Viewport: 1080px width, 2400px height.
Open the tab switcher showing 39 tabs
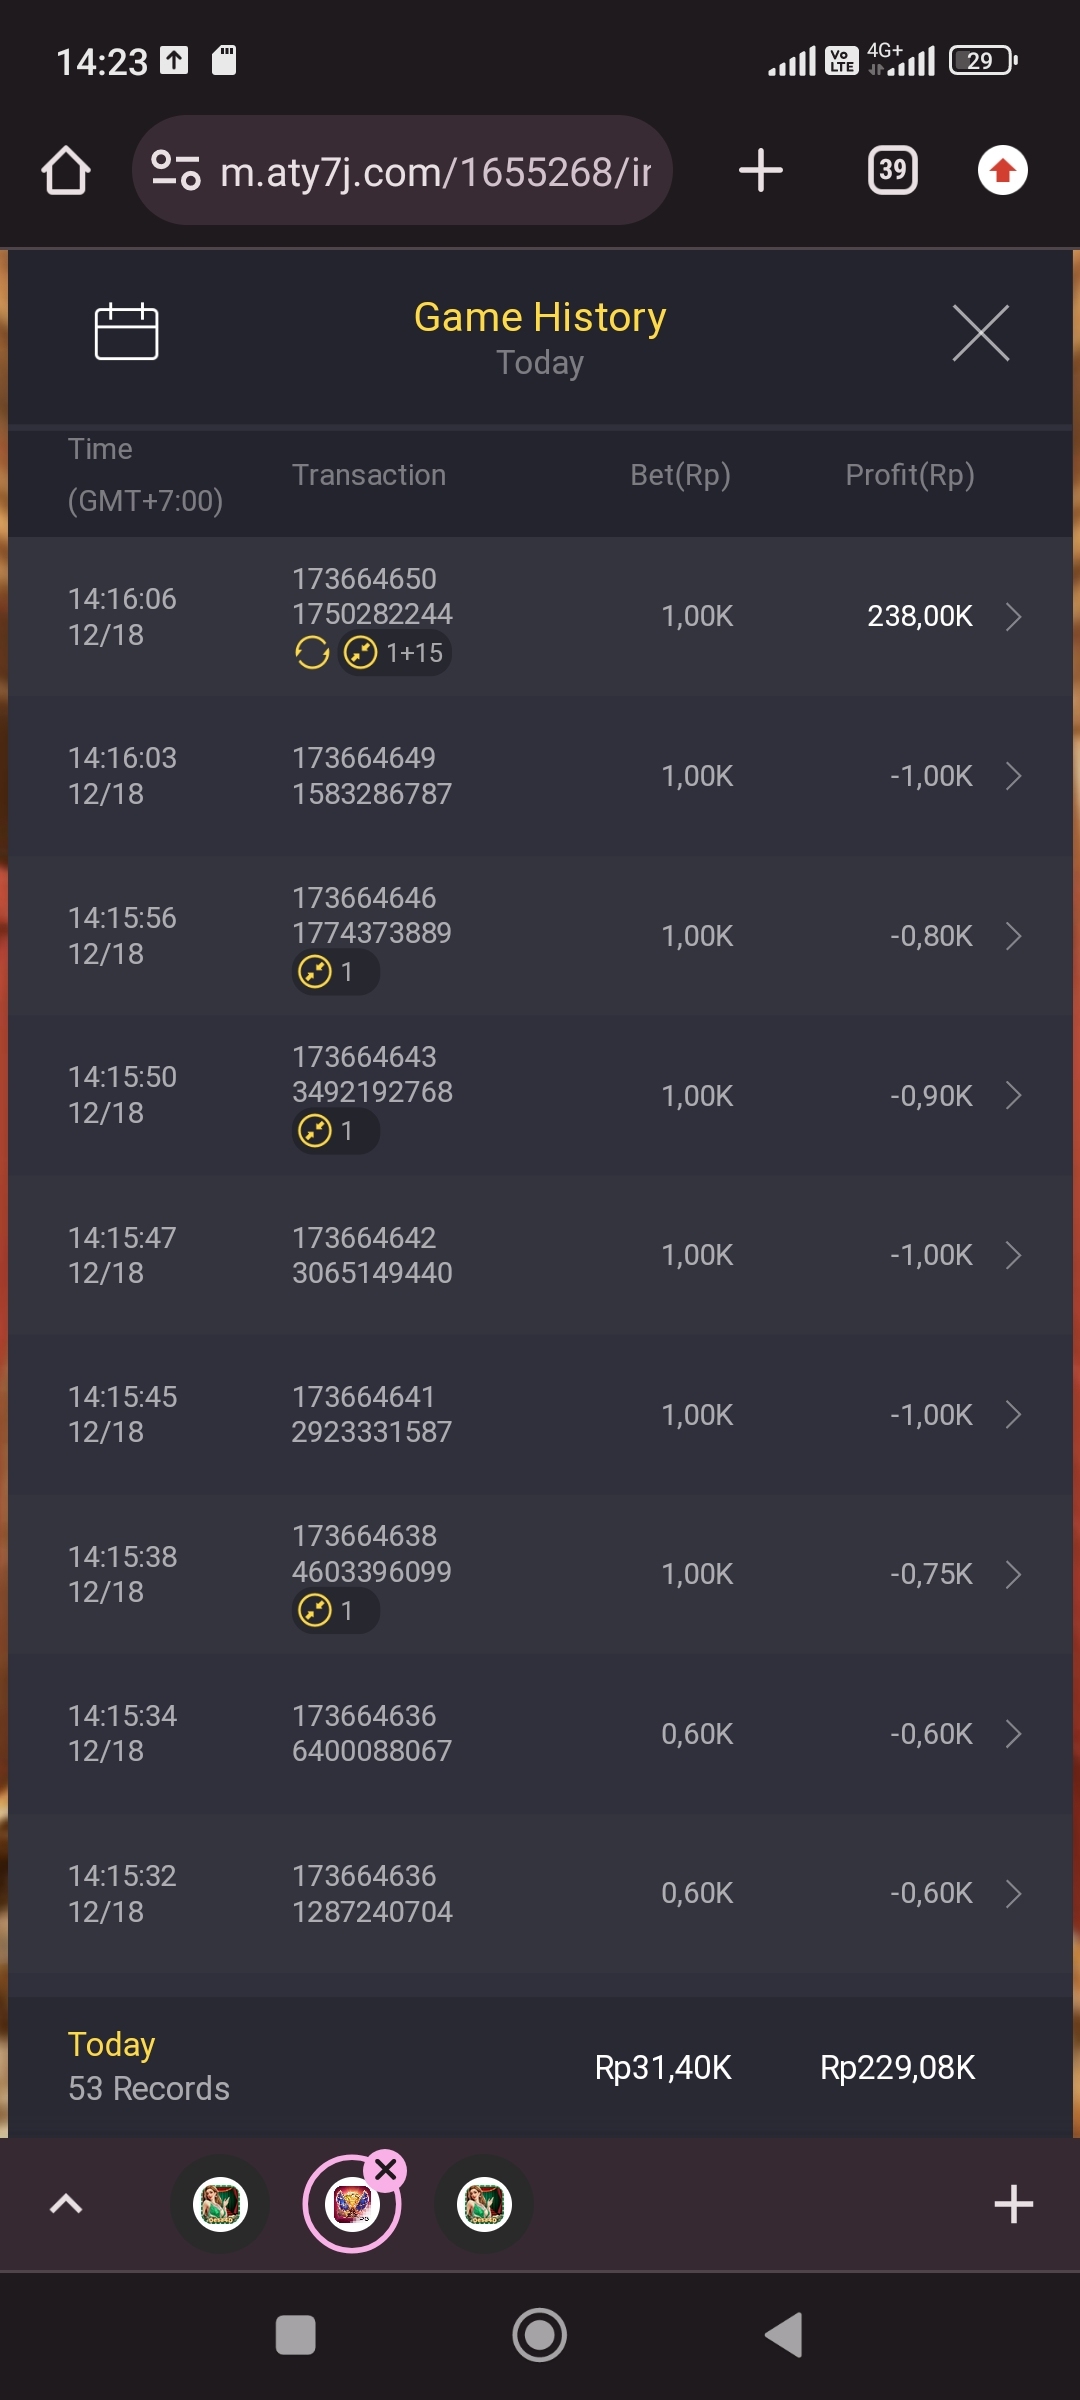(x=892, y=170)
